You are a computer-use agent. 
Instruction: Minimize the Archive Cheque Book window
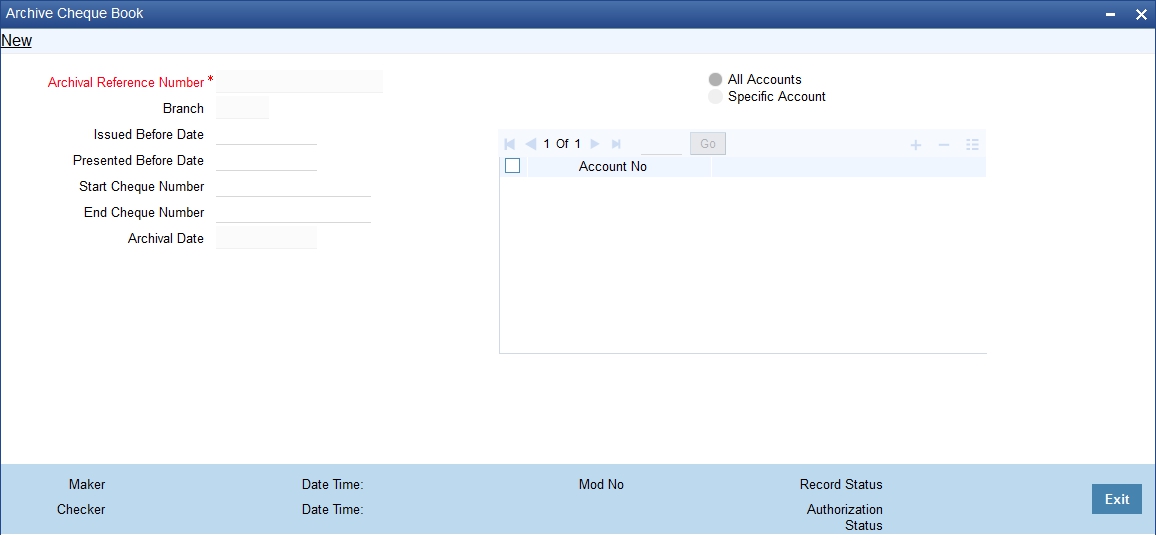(1110, 15)
